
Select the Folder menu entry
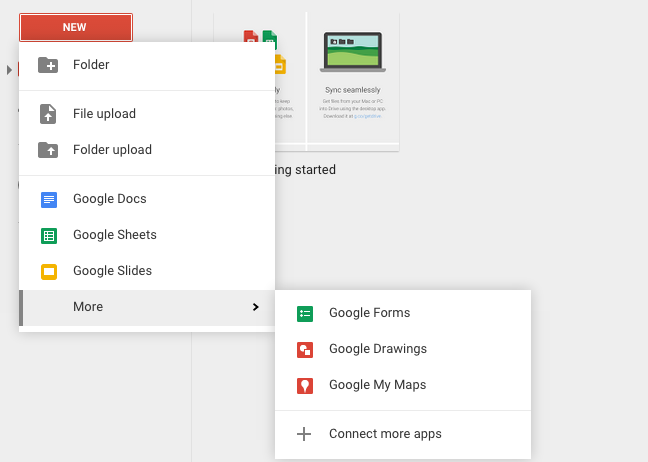147,65
